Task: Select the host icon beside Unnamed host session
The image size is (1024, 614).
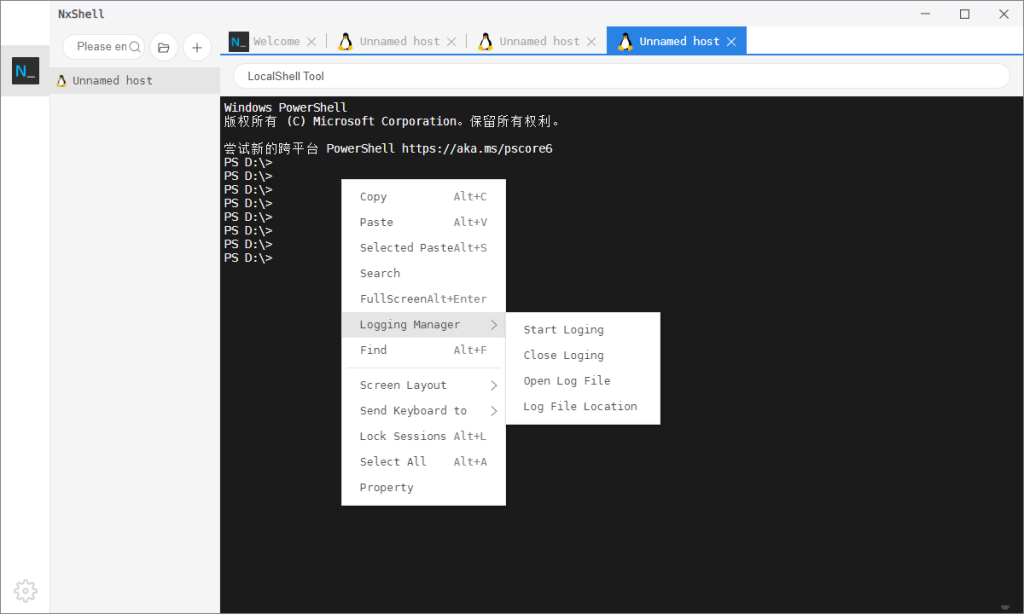Action: [60, 80]
